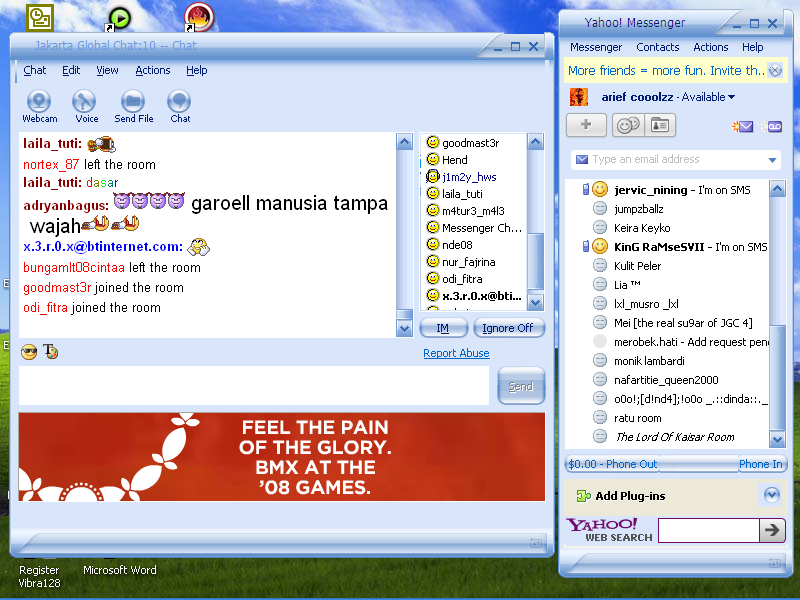Toggle the Ignore Off button
The width and height of the screenshot is (800, 600).
tap(508, 328)
